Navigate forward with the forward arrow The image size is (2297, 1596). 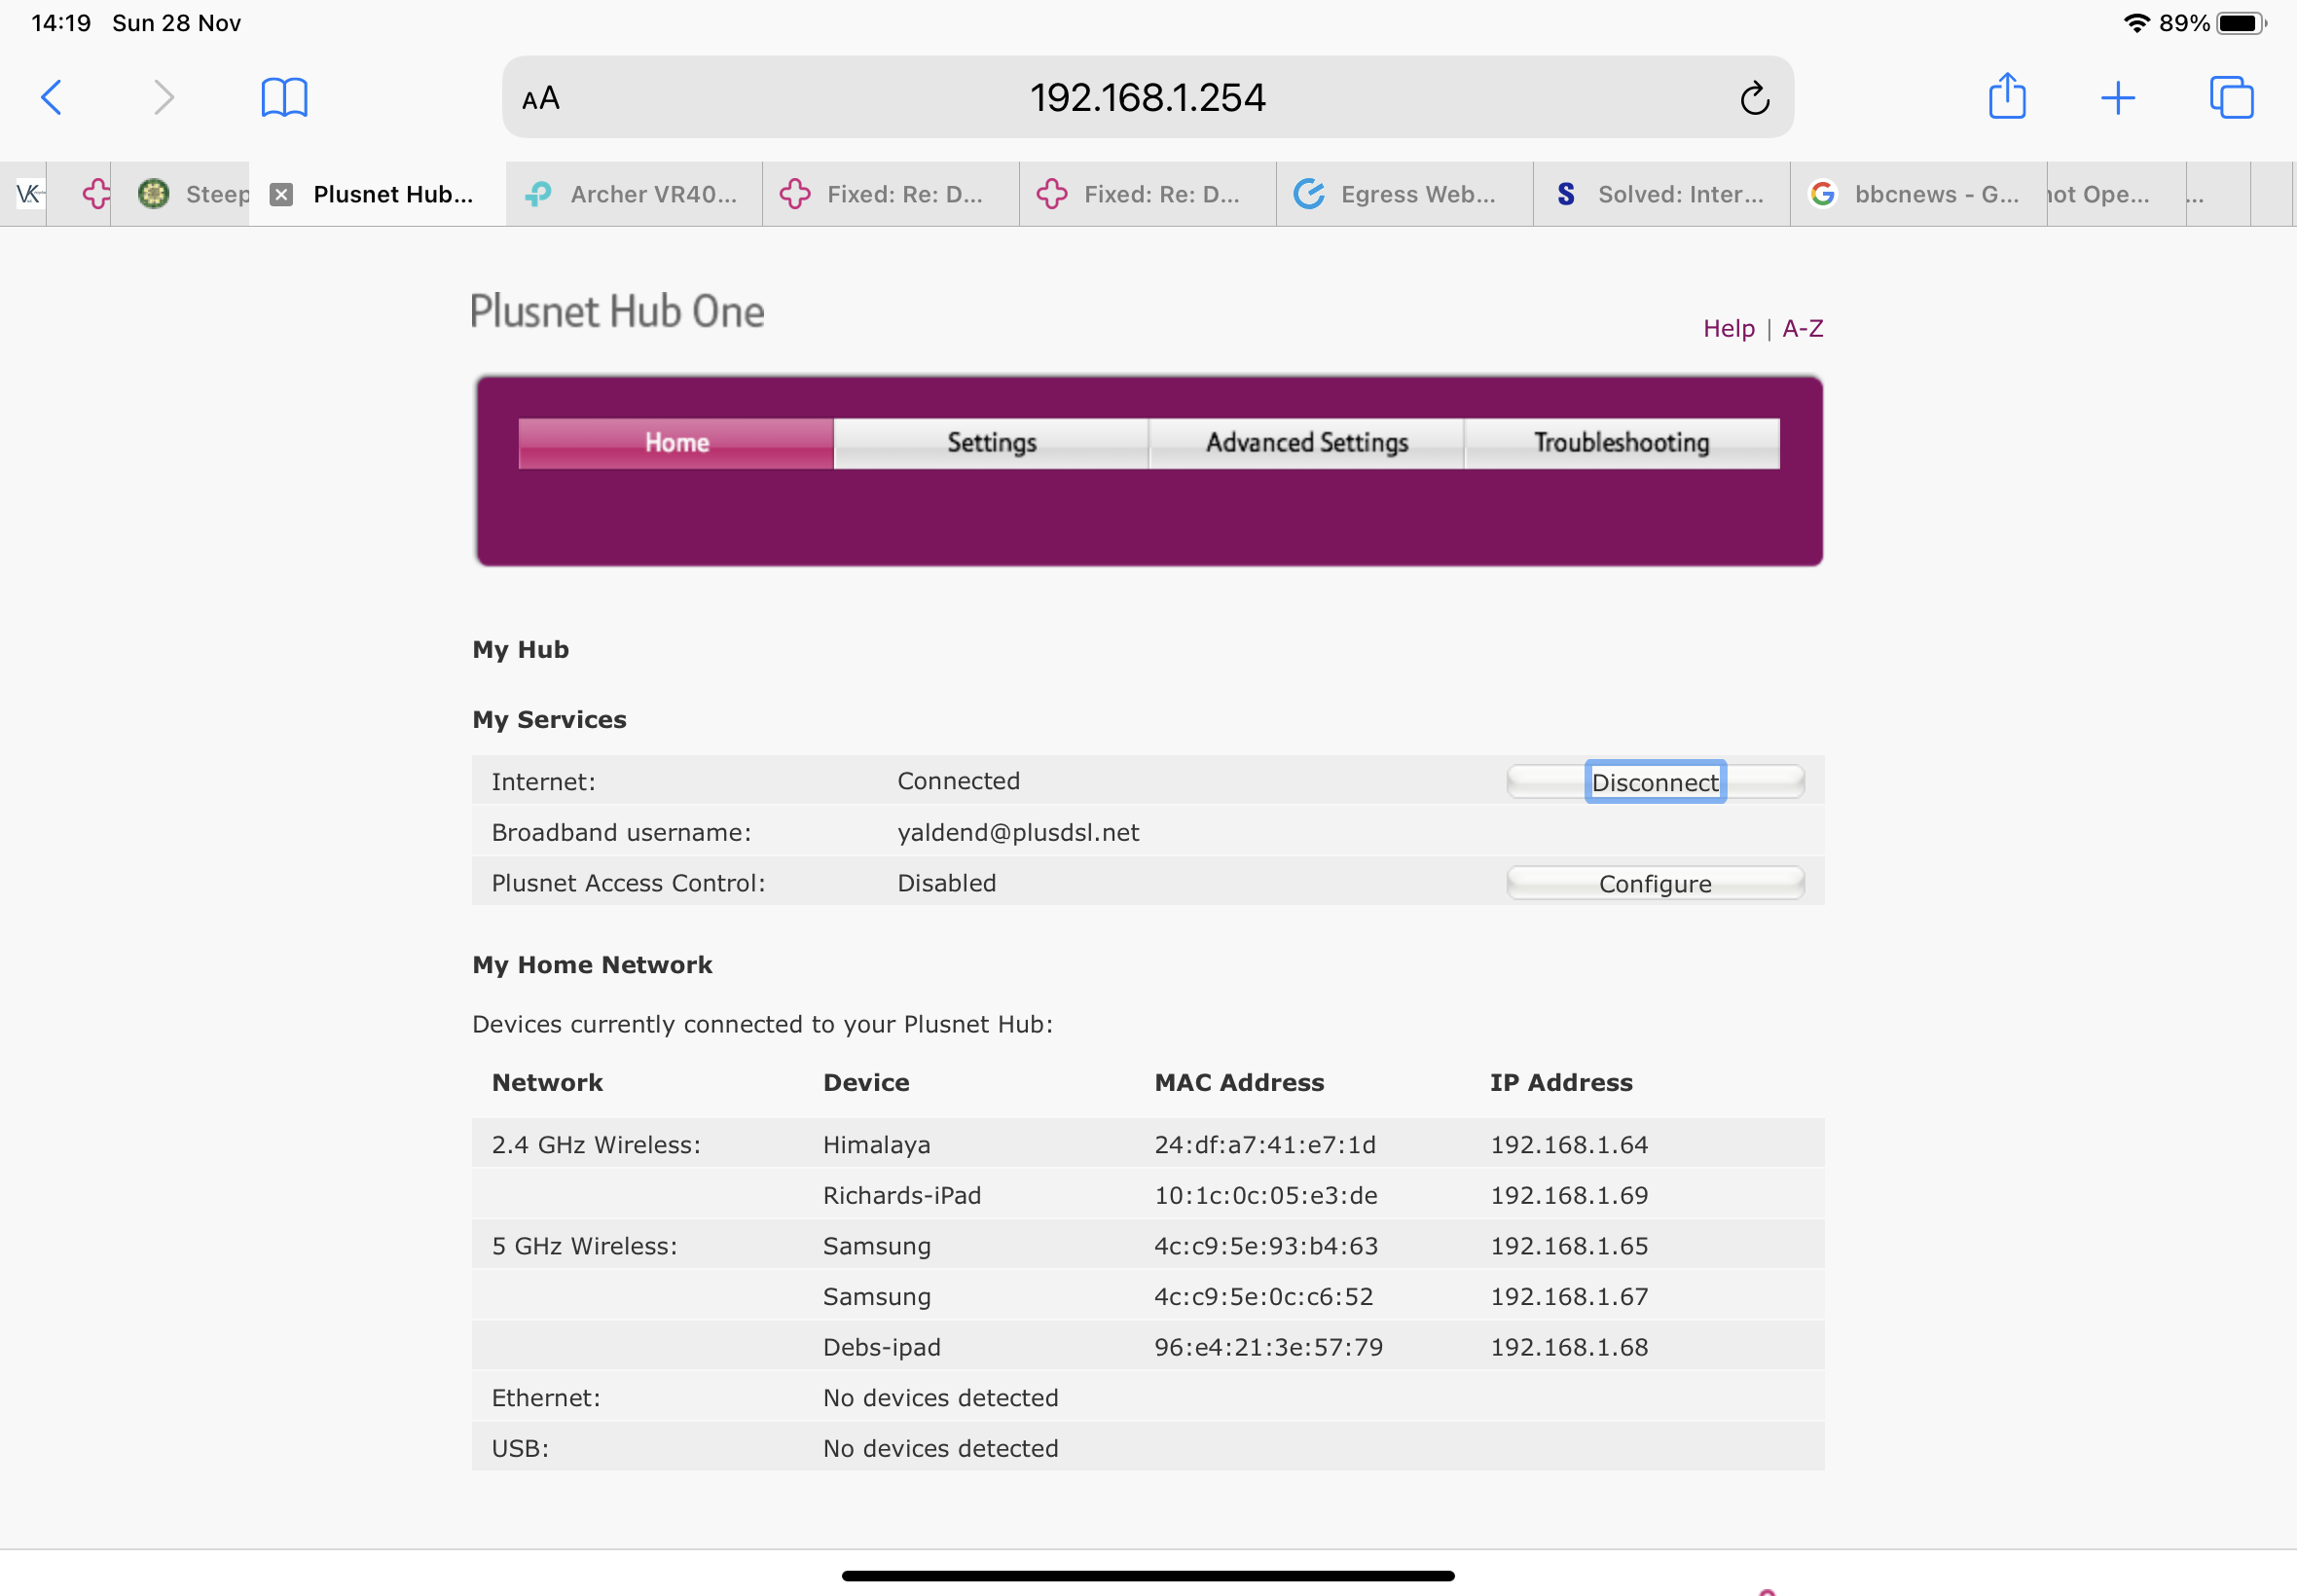click(x=163, y=97)
